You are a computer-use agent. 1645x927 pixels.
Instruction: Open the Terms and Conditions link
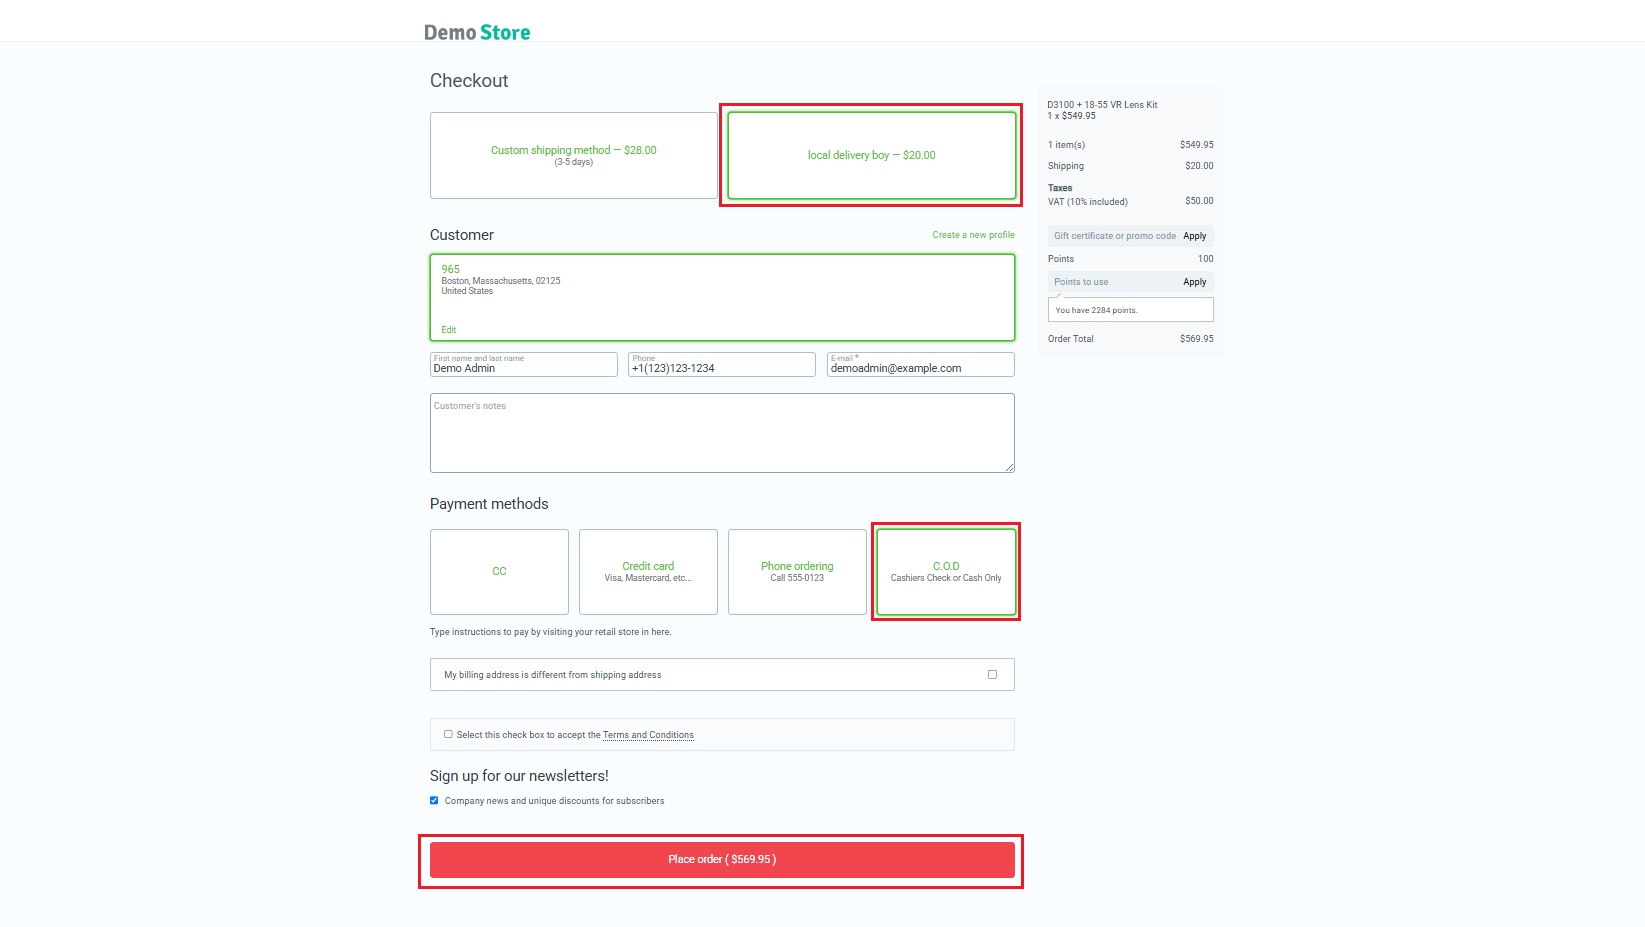coord(648,735)
